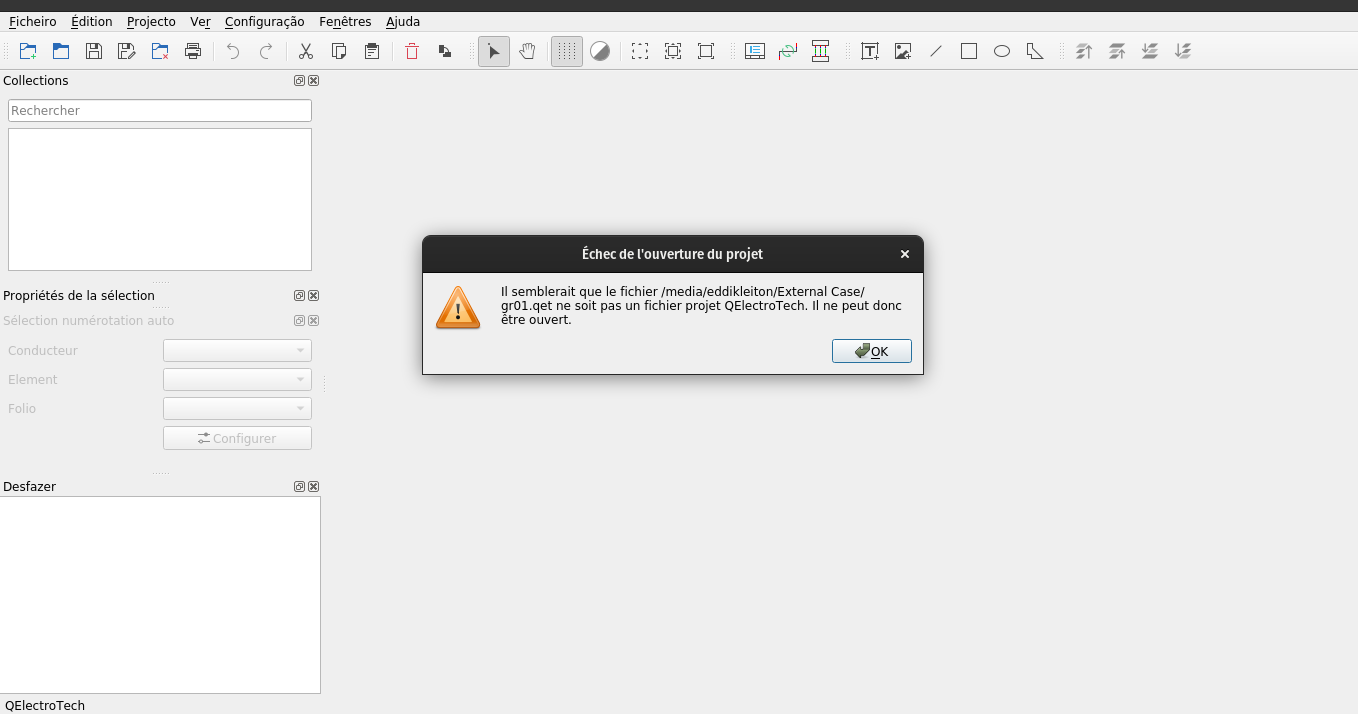Image resolution: width=1358 pixels, height=714 pixels.
Task: Click the Rechercher search field
Action: click(160, 111)
